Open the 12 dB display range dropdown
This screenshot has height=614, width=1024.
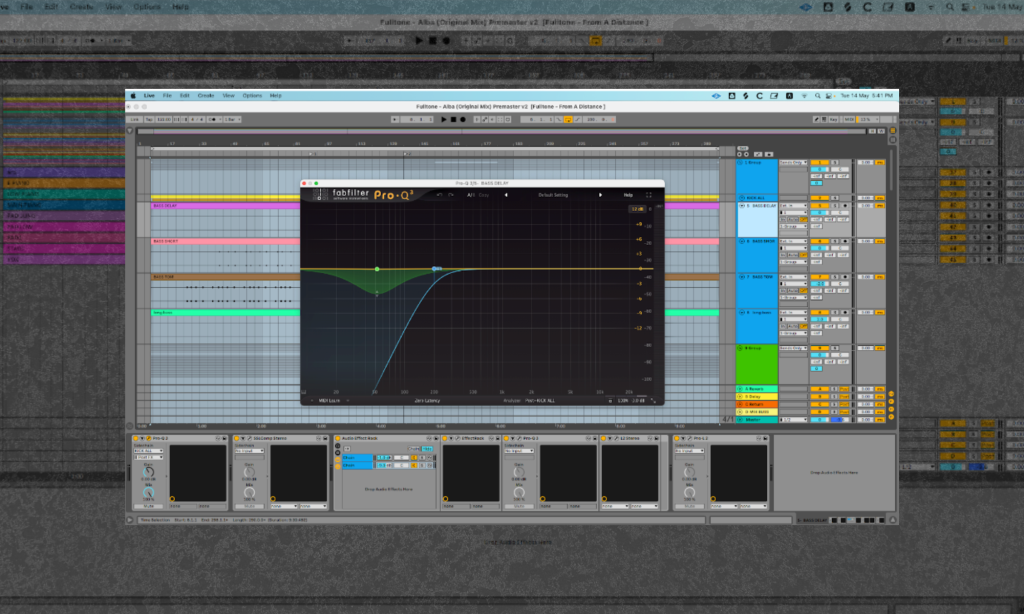pos(636,210)
